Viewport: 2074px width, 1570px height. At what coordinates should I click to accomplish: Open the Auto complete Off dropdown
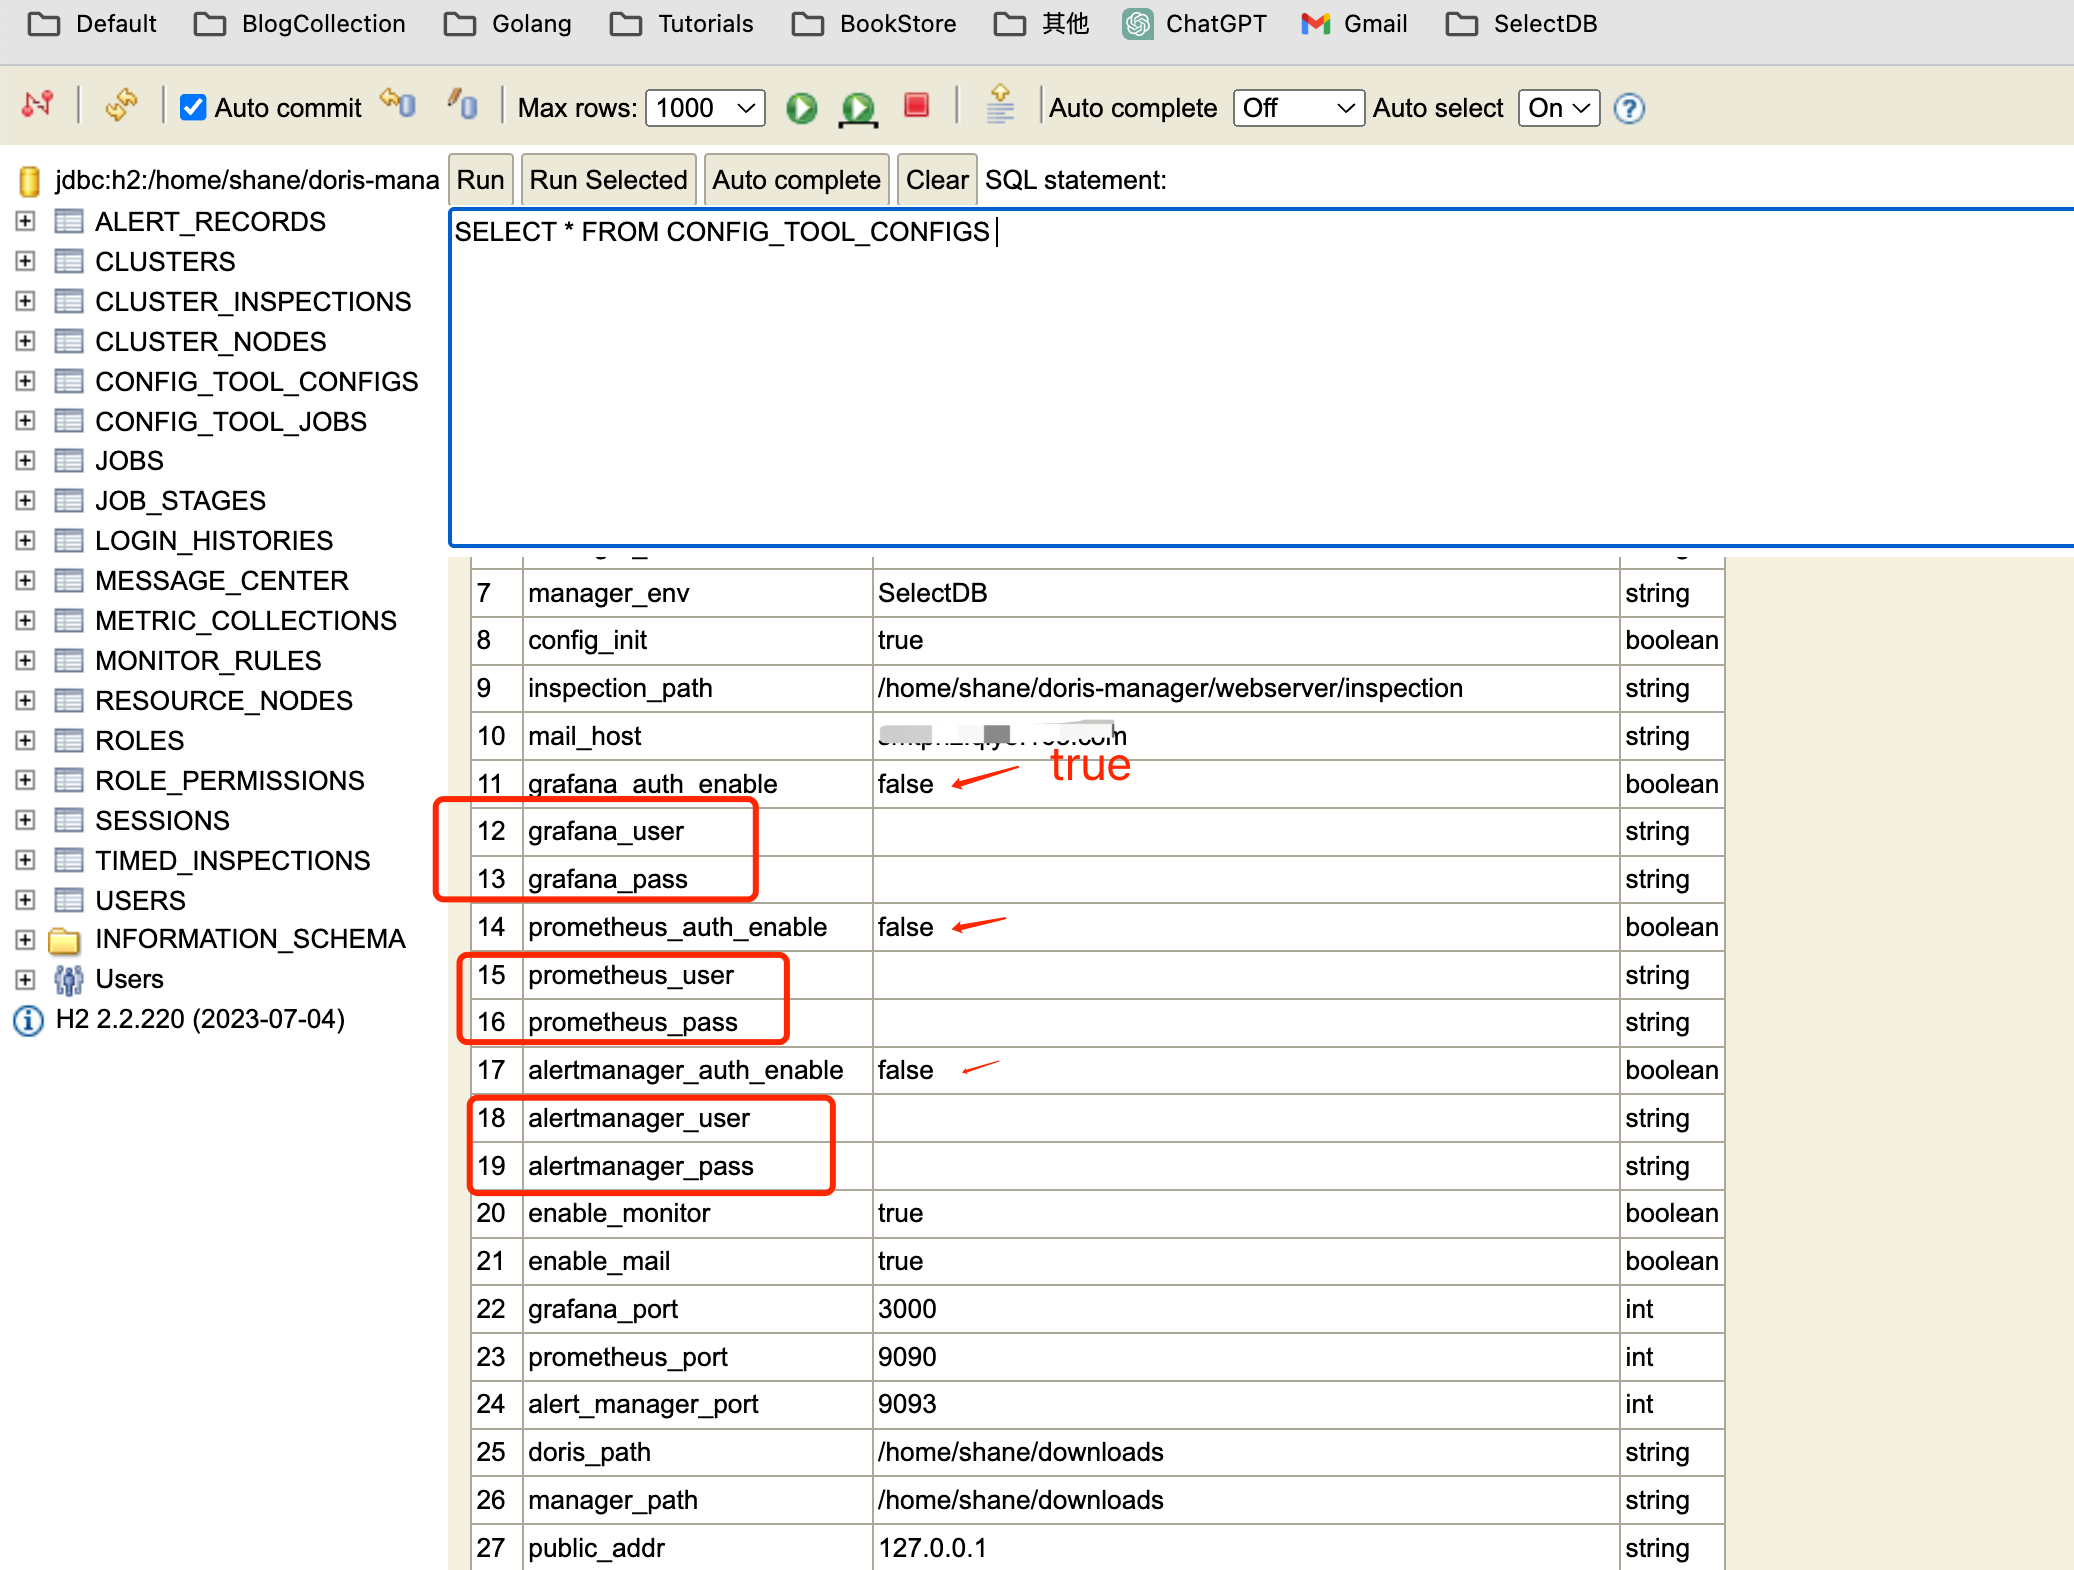1298,108
